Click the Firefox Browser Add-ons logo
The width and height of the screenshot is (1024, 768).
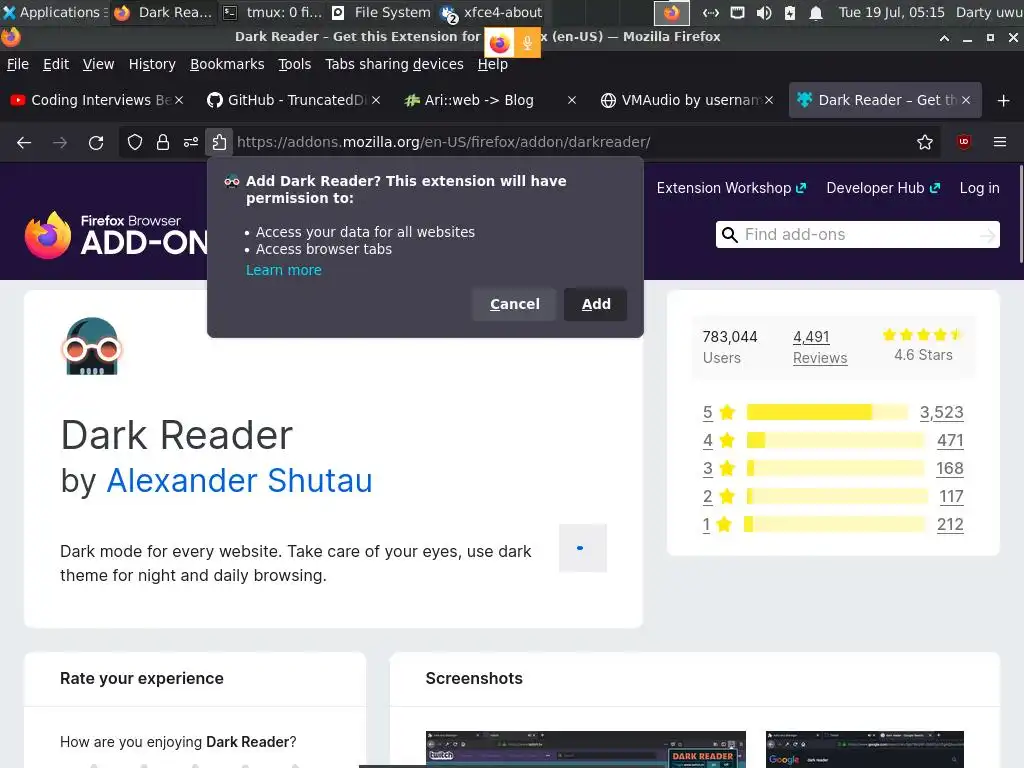click(x=116, y=235)
